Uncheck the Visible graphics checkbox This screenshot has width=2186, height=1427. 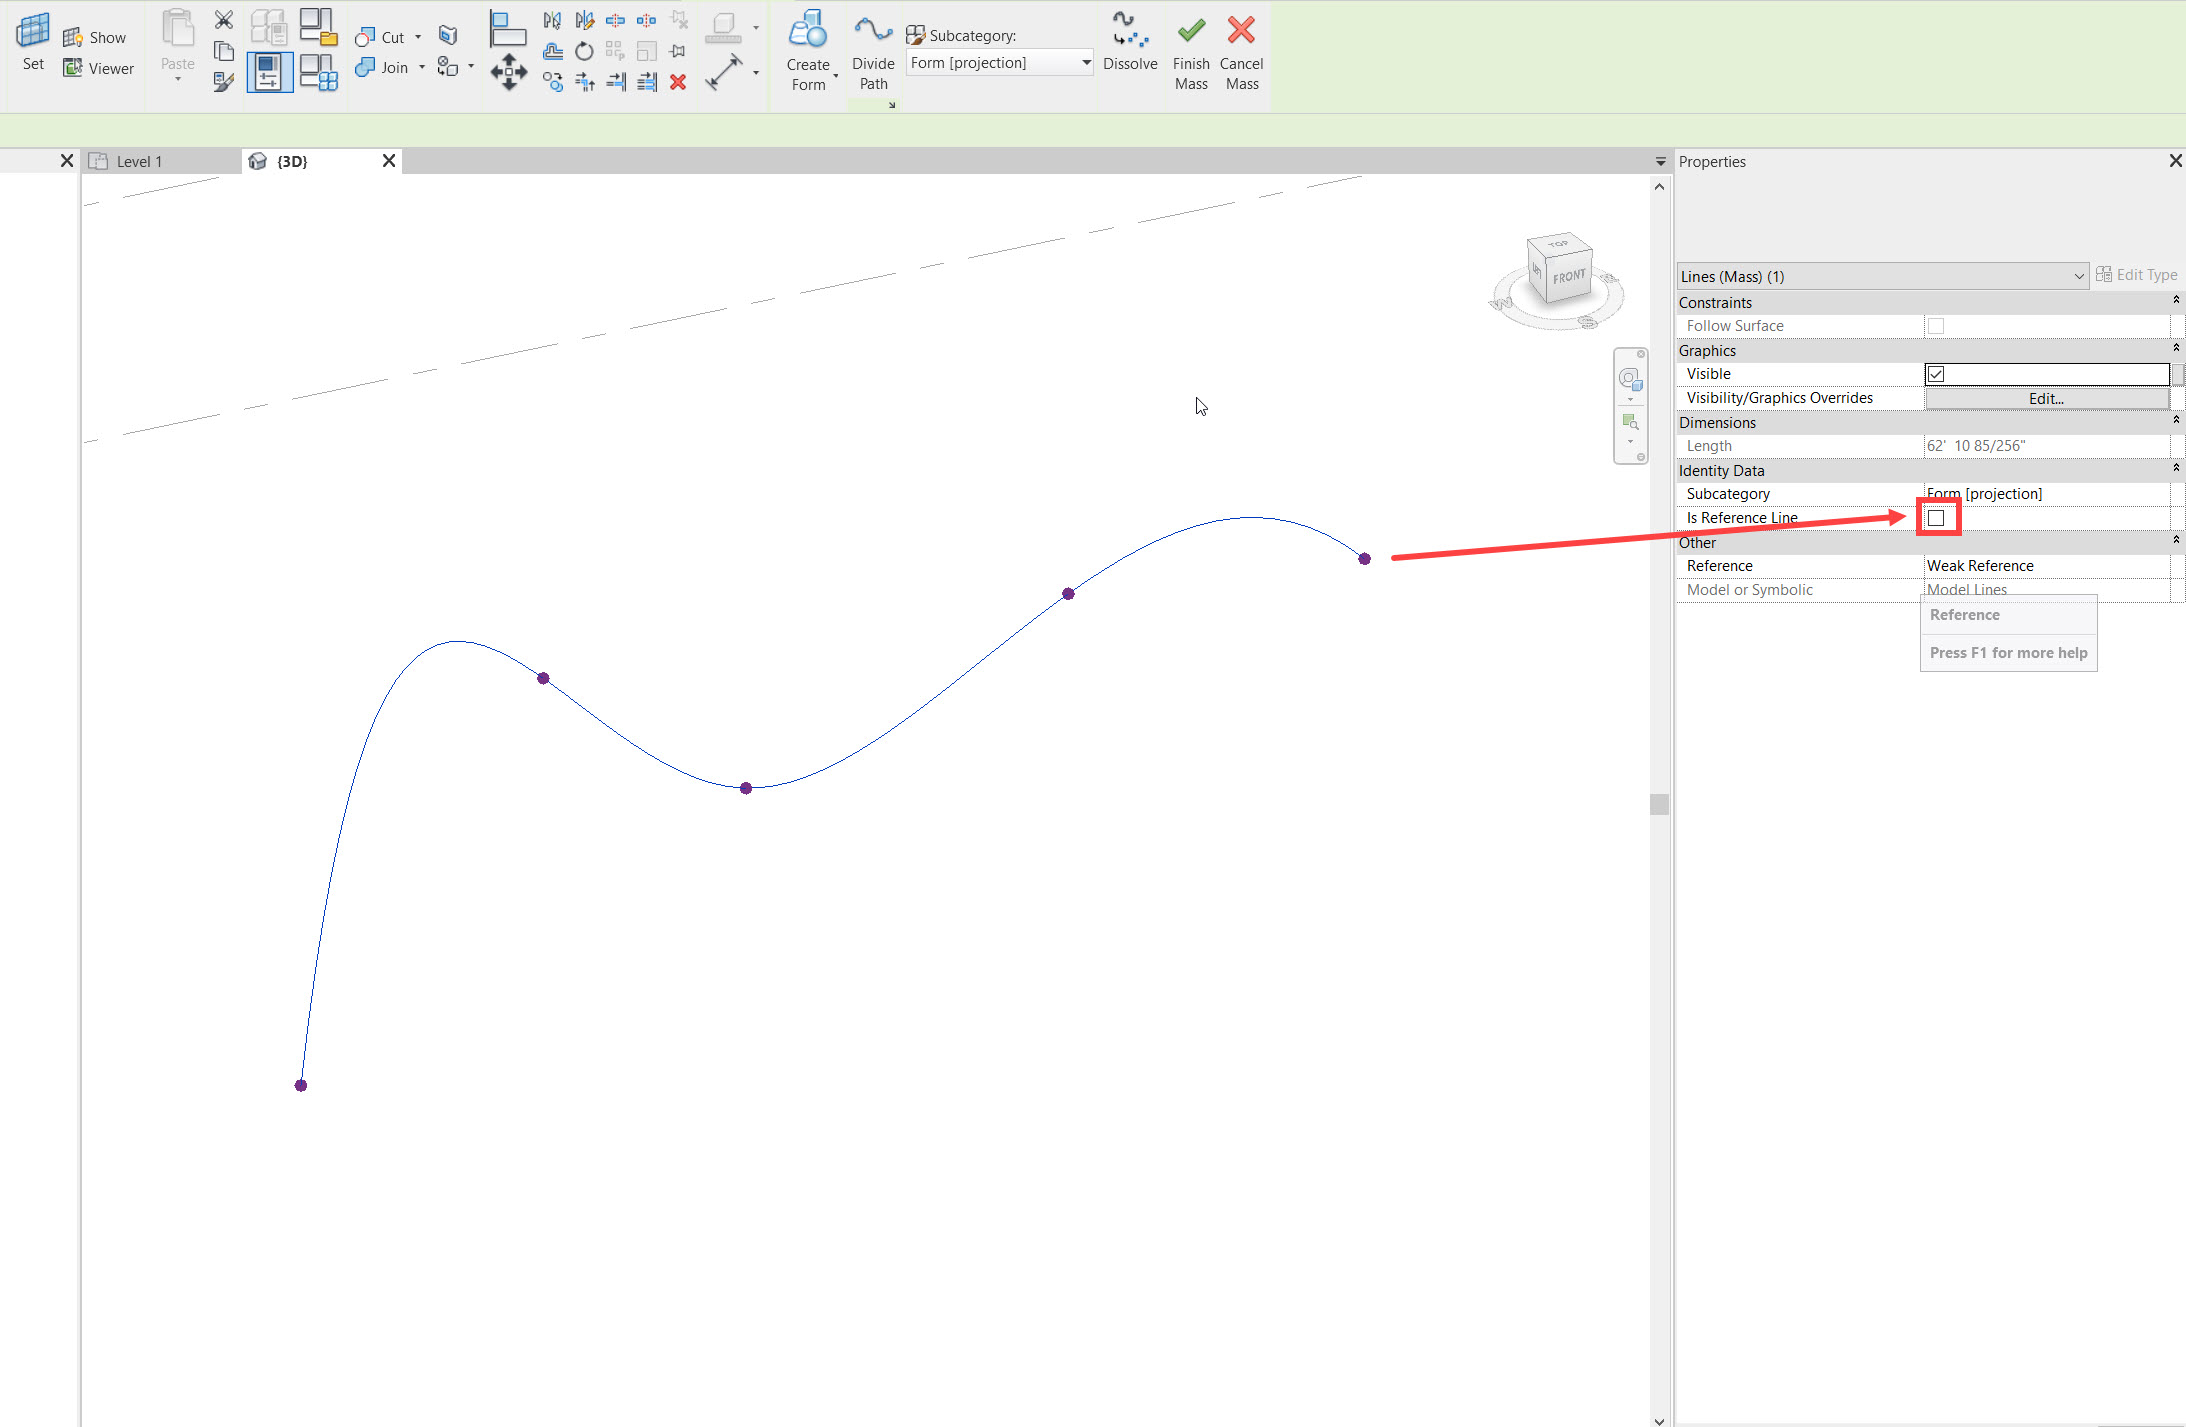click(x=1936, y=373)
